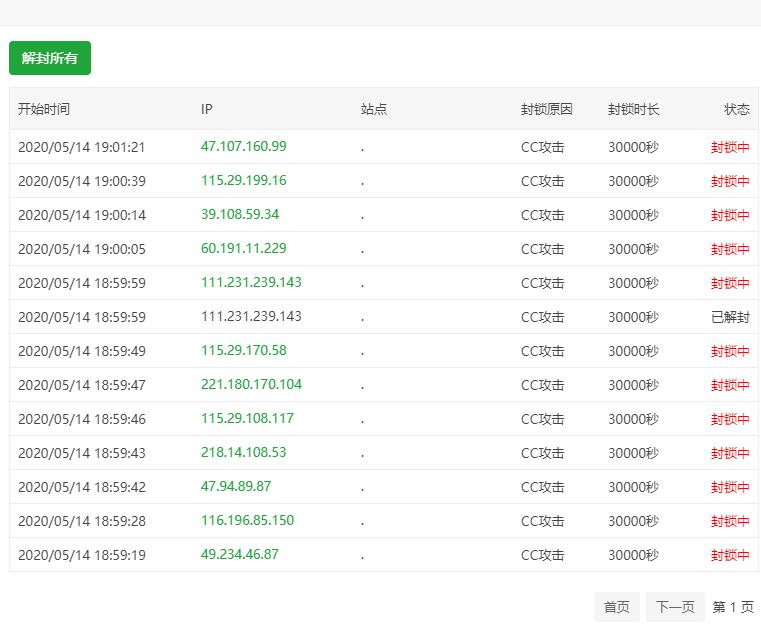Click 封锁中 in 115.29.170.58 row

click(x=730, y=351)
